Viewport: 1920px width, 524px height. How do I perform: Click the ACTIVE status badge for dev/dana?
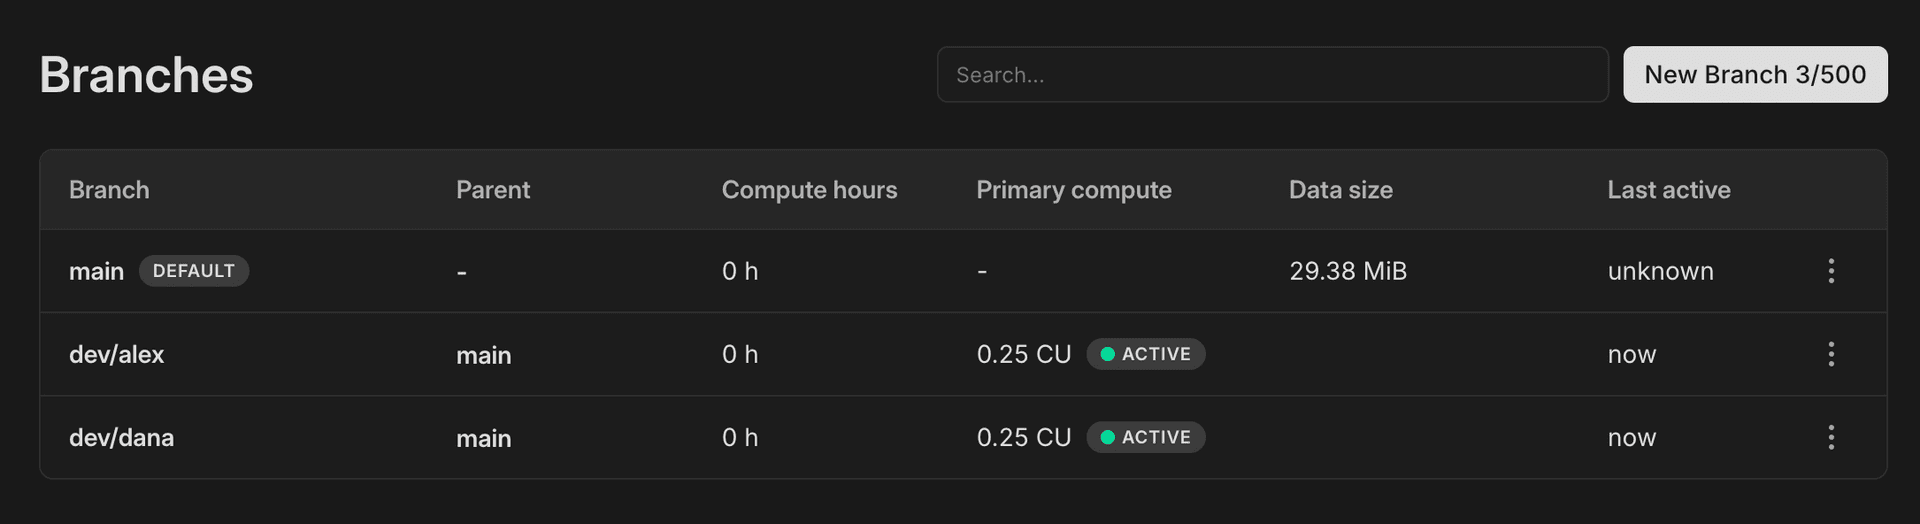pyautogui.click(x=1145, y=437)
